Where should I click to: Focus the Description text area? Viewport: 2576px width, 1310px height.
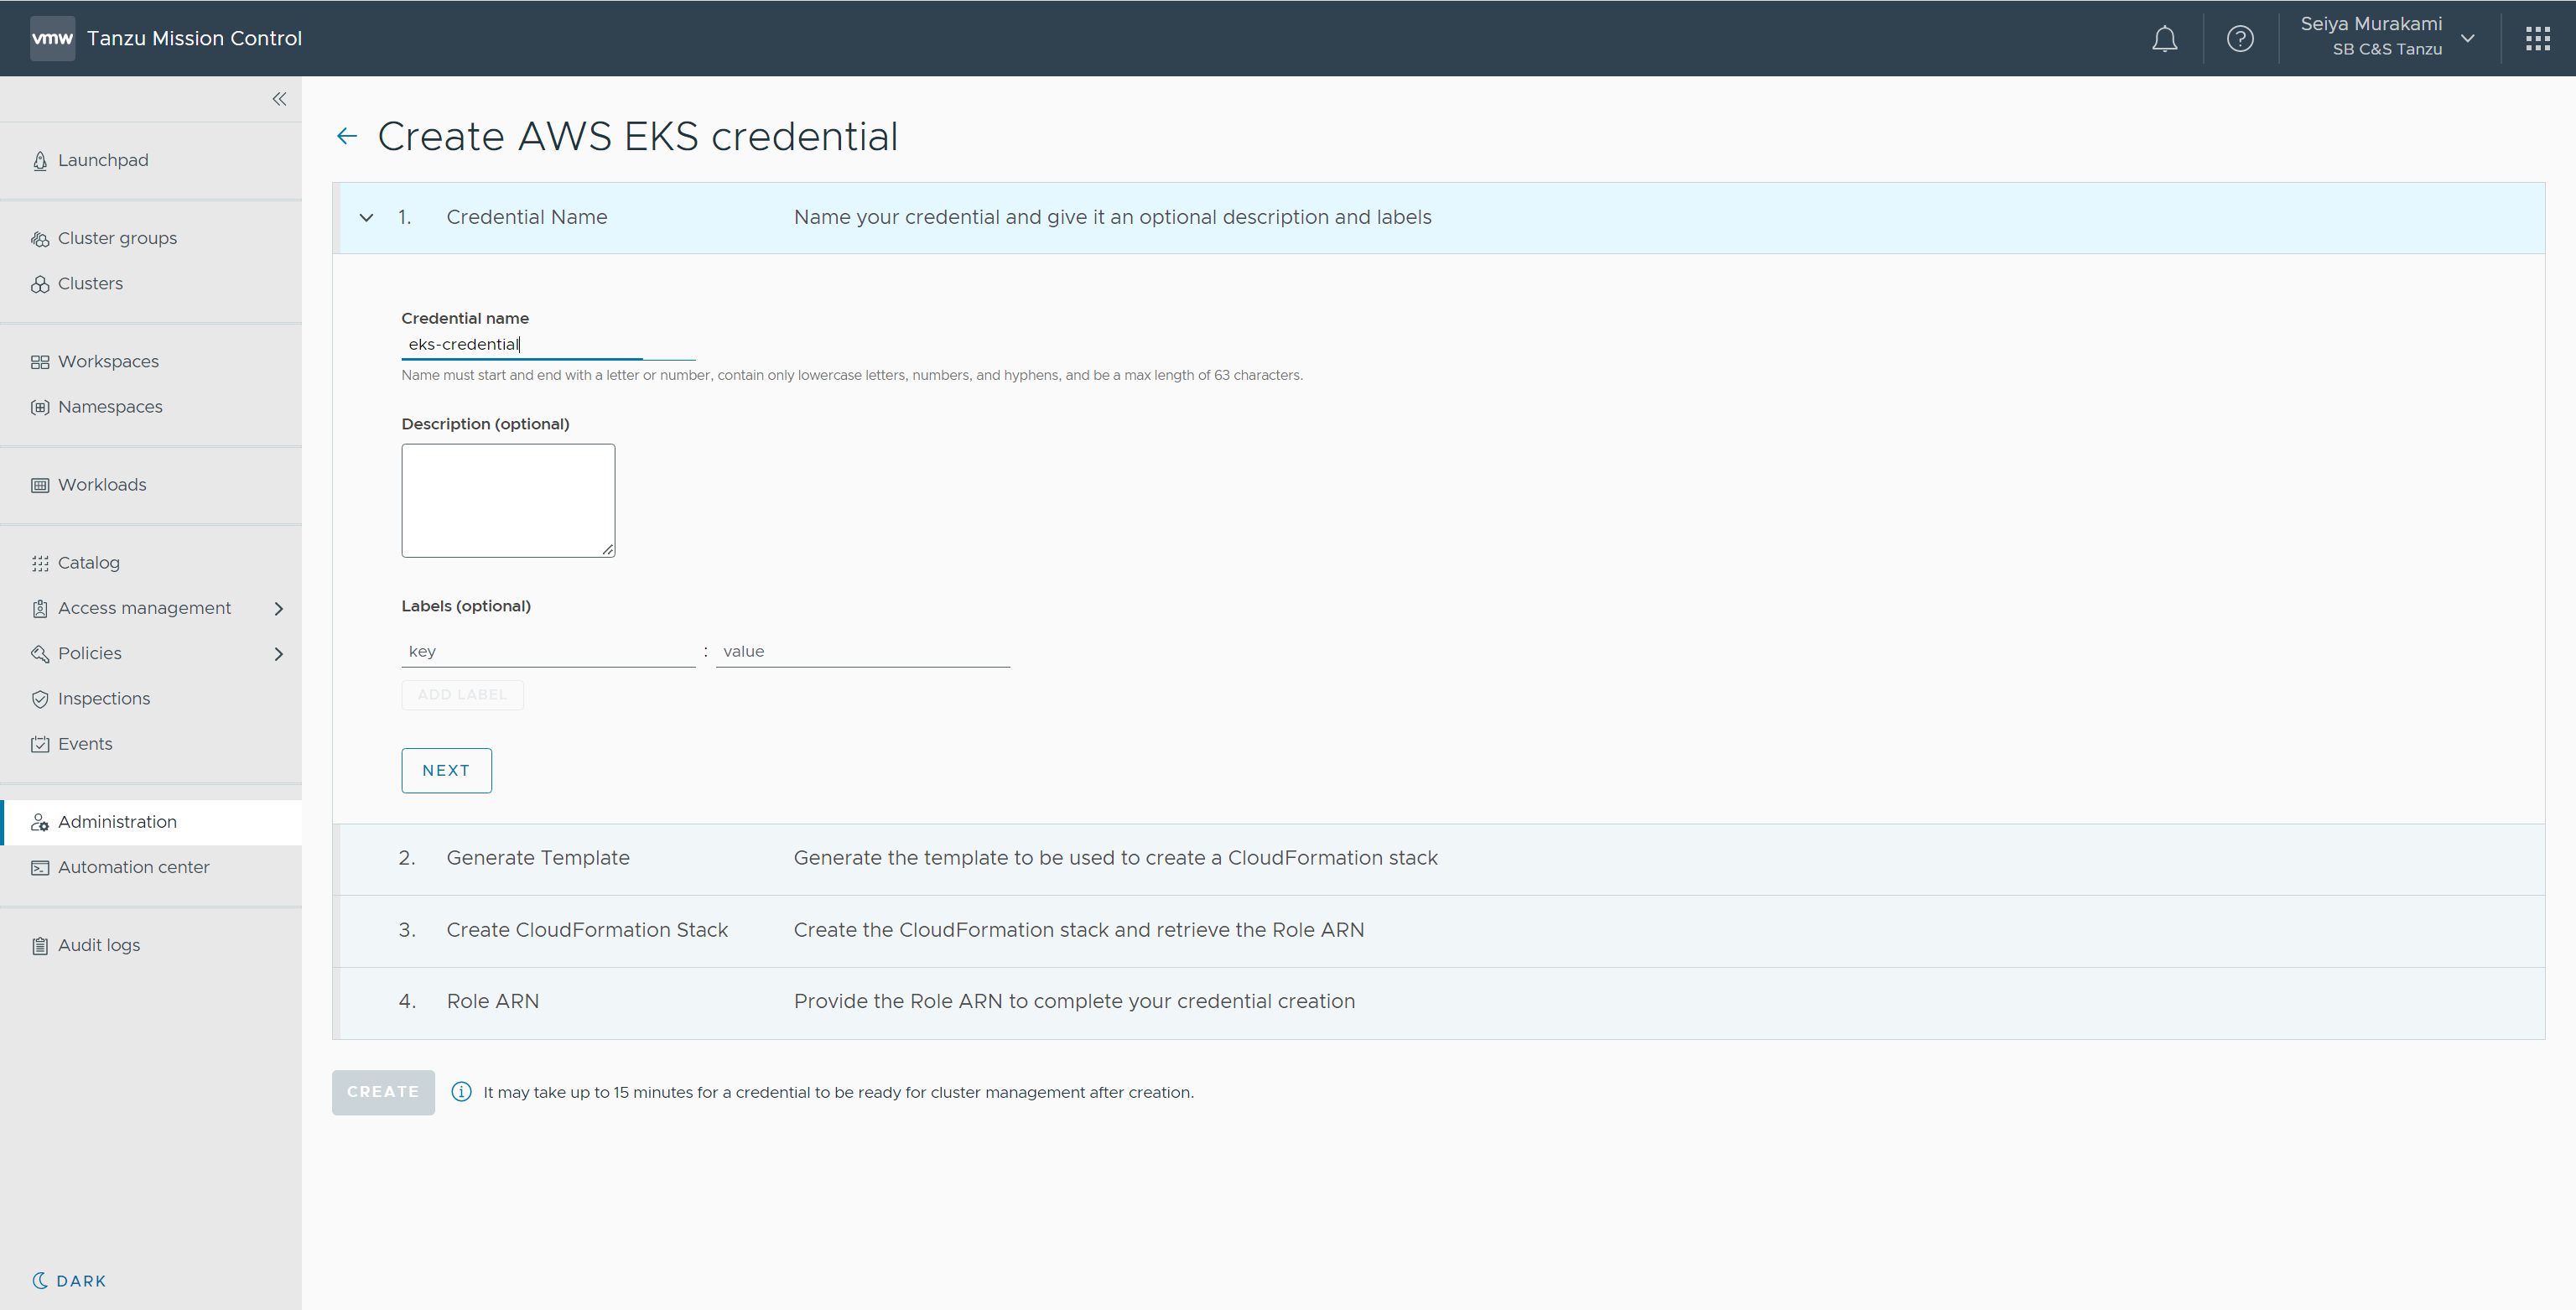(508, 500)
